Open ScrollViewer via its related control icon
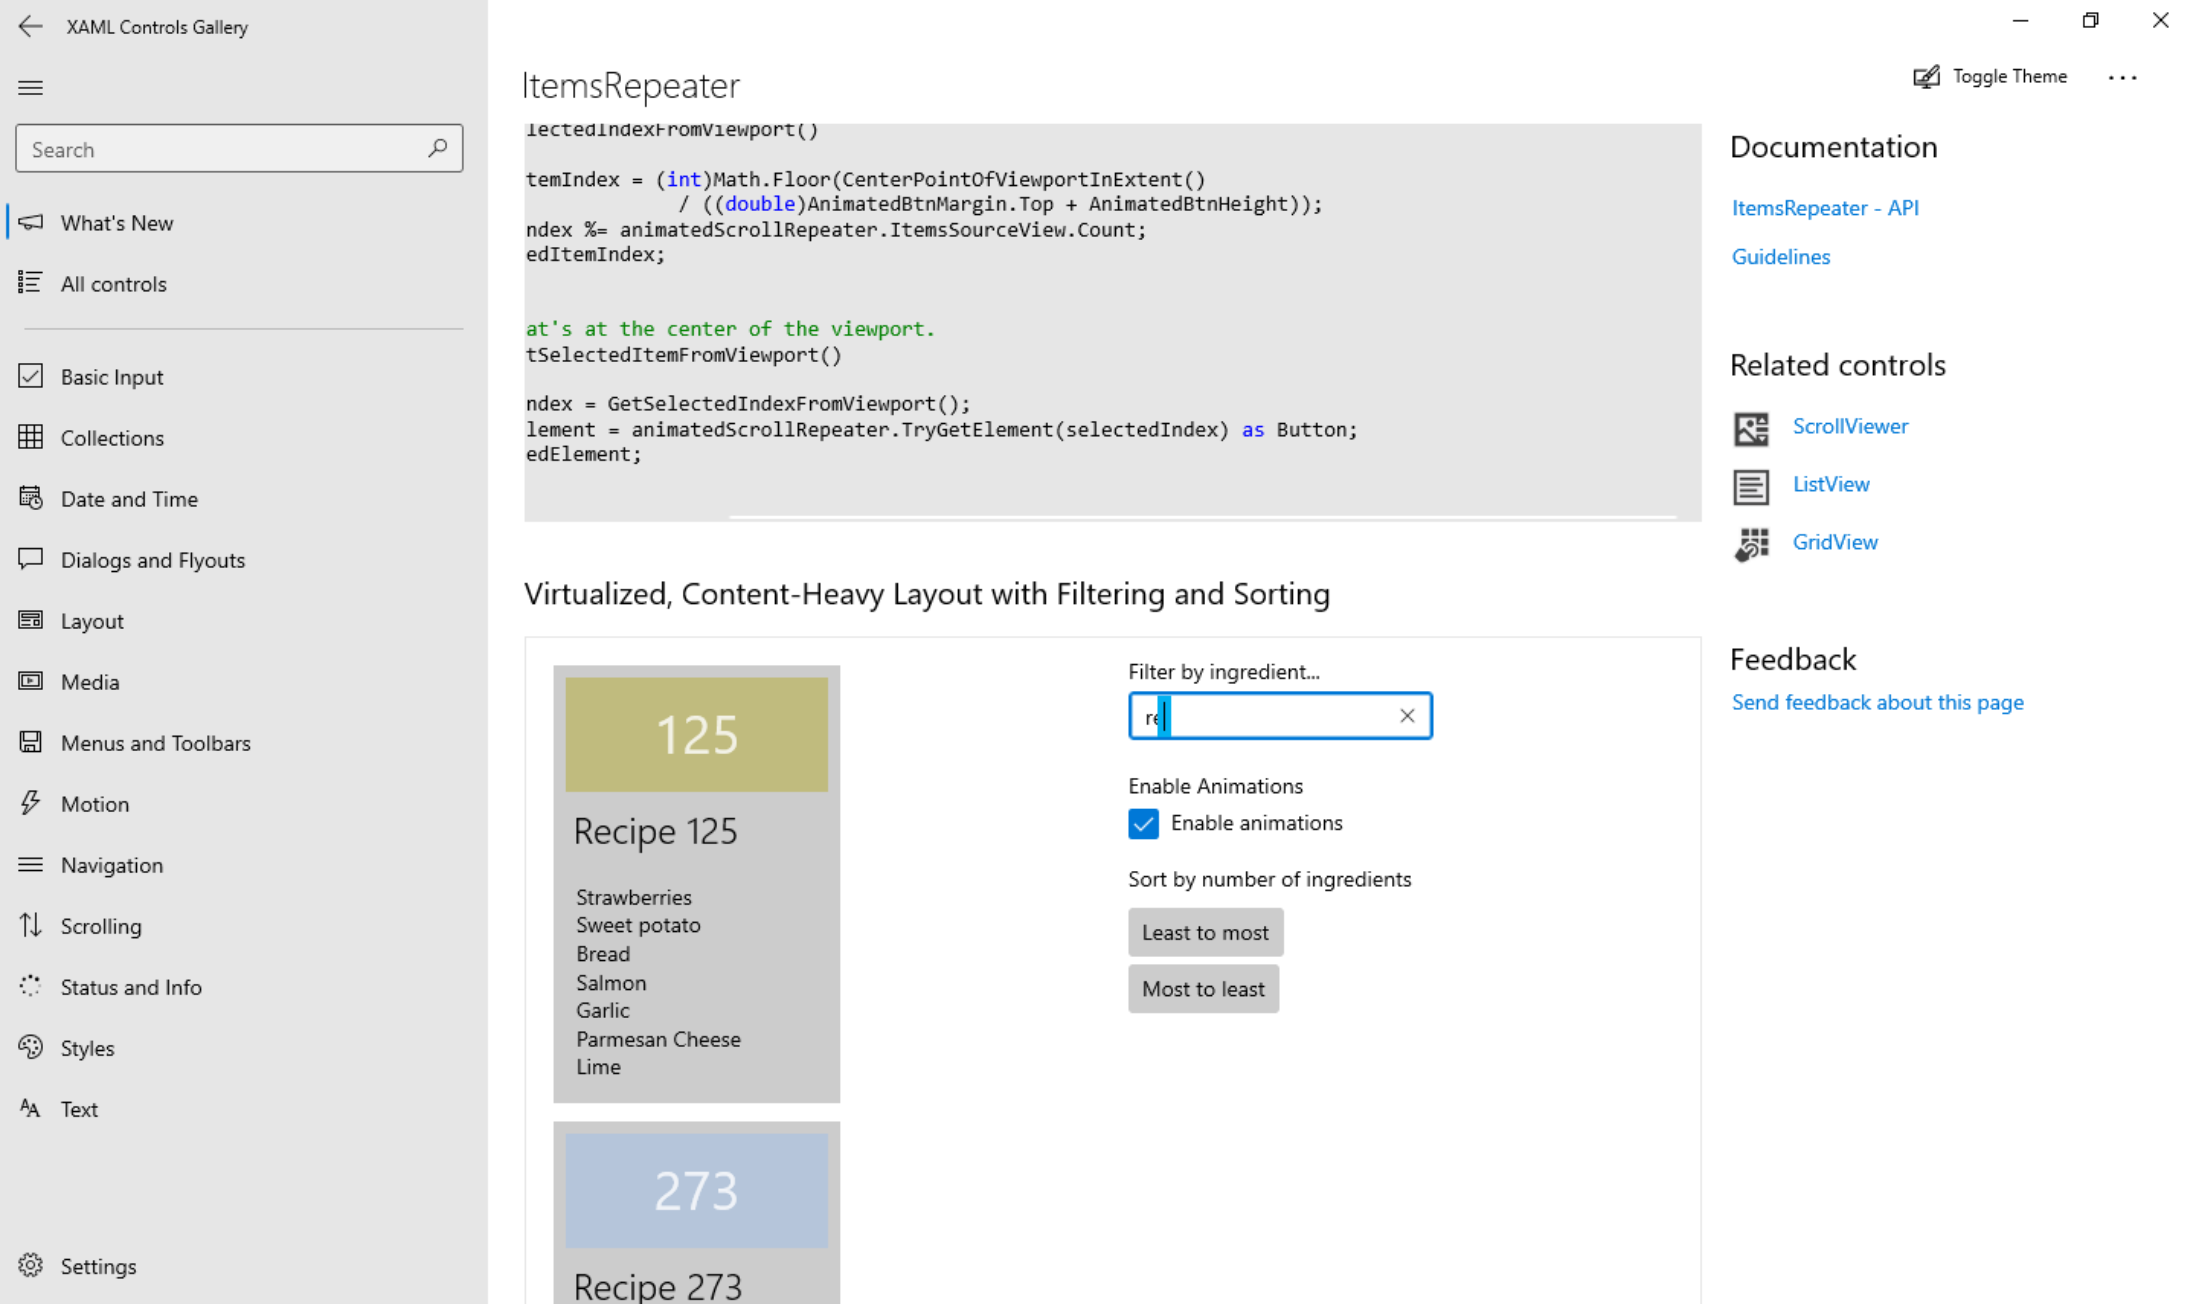Image resolution: width=2189 pixels, height=1304 pixels. click(1751, 429)
